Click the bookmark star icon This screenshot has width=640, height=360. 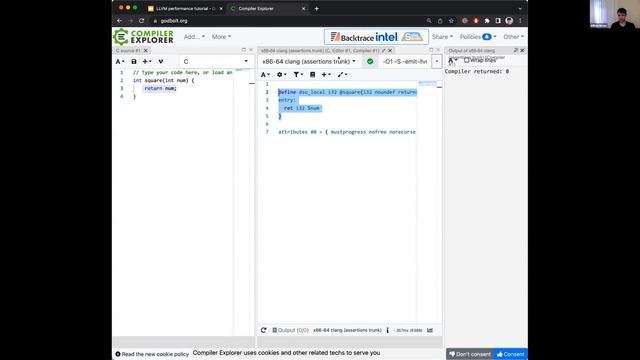click(451, 21)
